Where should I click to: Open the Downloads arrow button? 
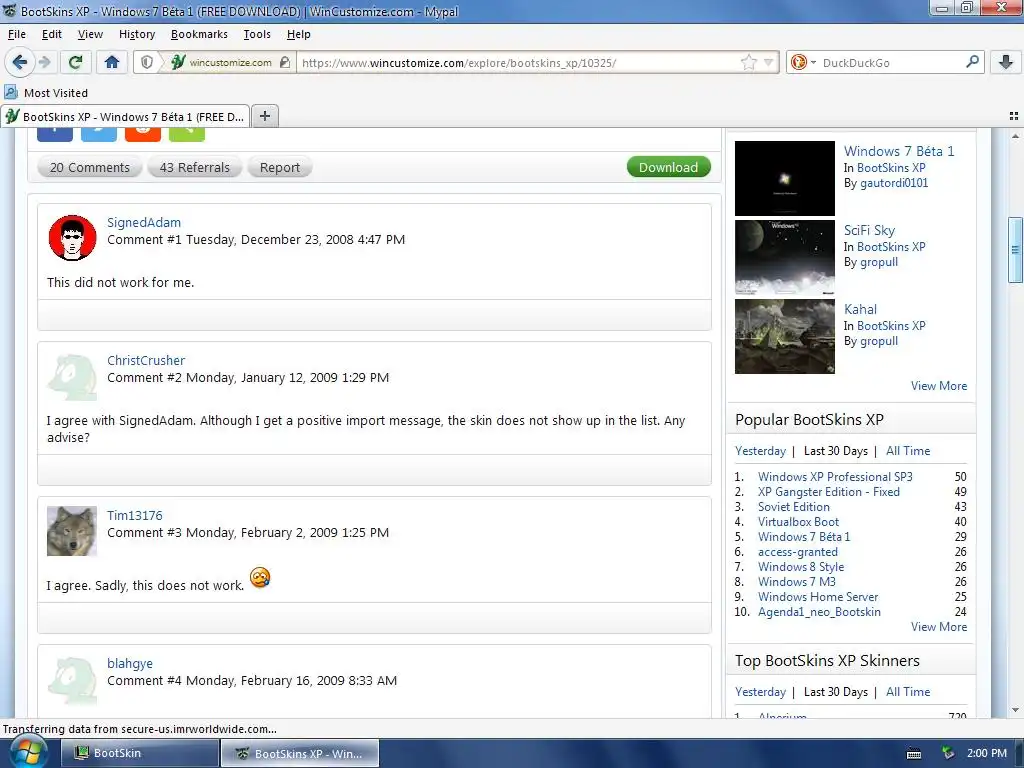click(x=1006, y=63)
